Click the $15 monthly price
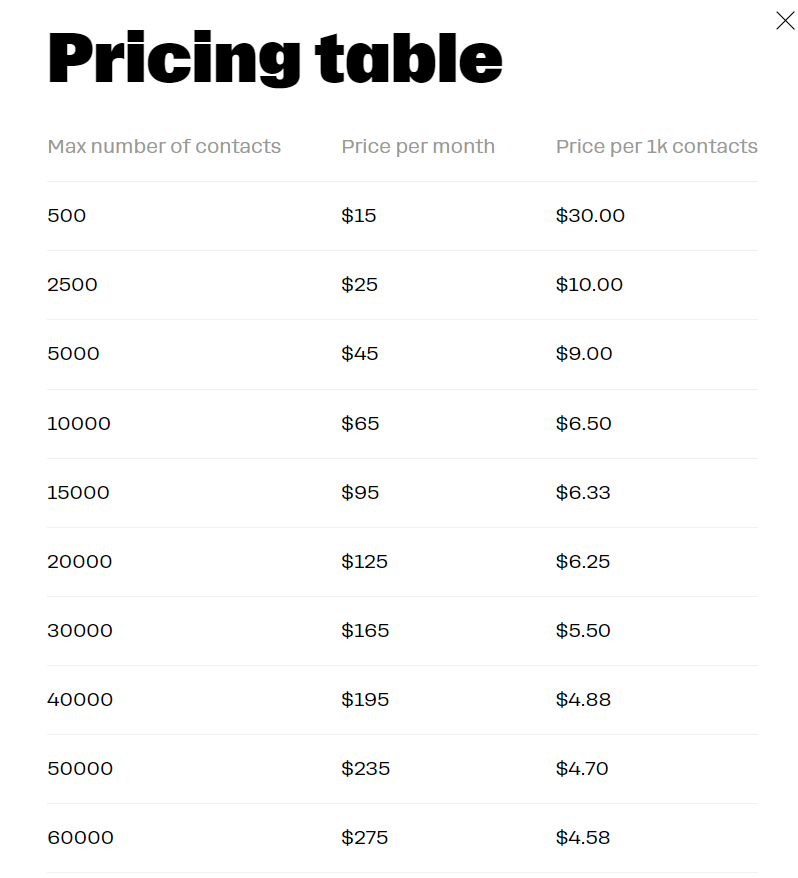The height and width of the screenshot is (878, 798). coord(359,216)
